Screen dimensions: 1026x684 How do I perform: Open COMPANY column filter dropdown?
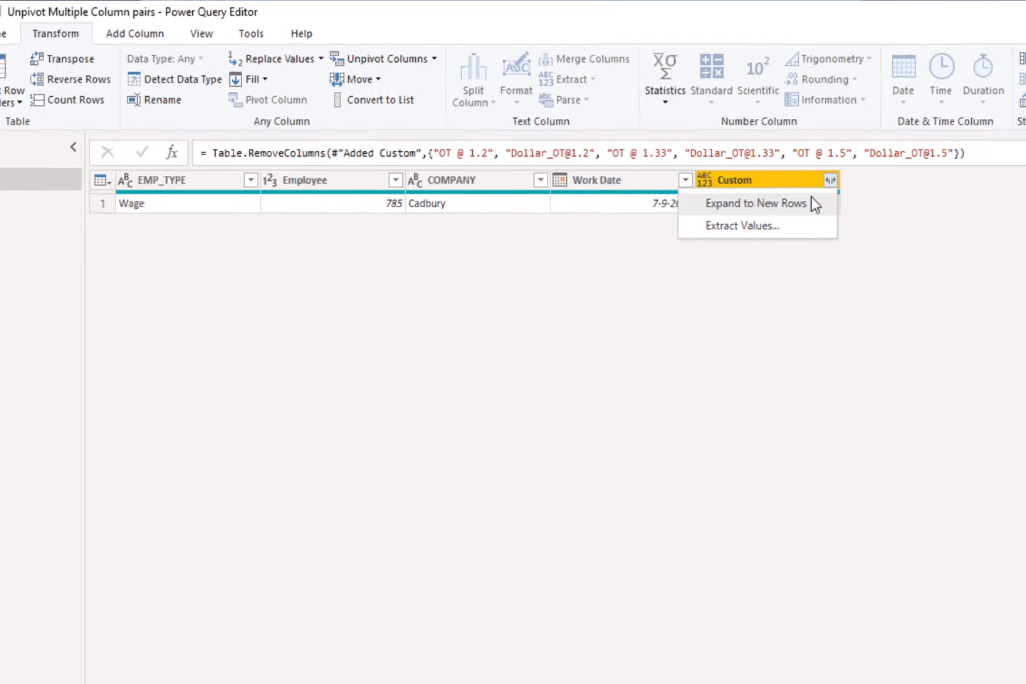tap(540, 180)
